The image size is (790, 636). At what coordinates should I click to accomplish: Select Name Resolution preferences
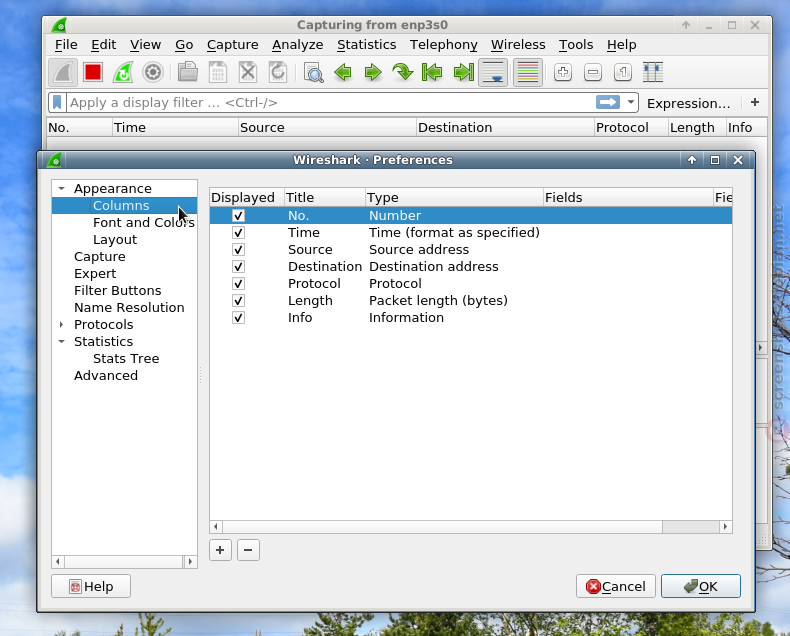coord(129,307)
